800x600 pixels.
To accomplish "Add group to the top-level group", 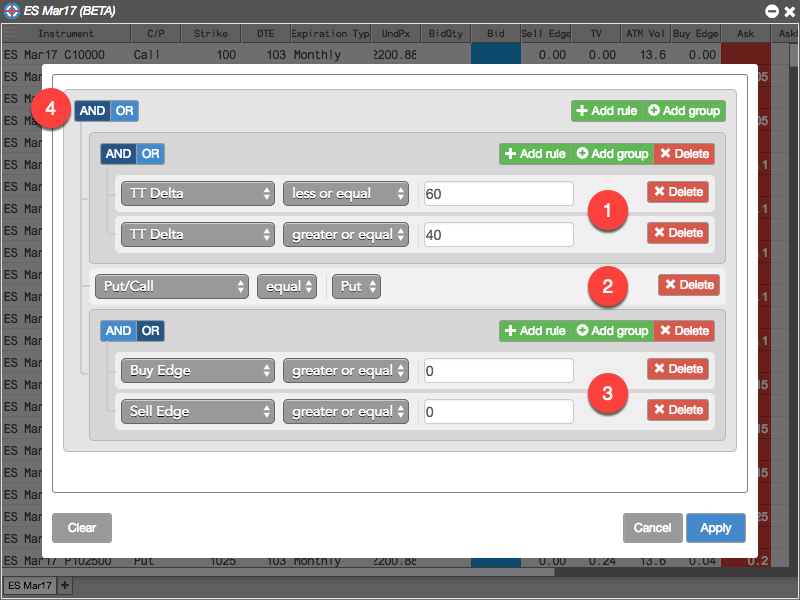I will point(684,111).
